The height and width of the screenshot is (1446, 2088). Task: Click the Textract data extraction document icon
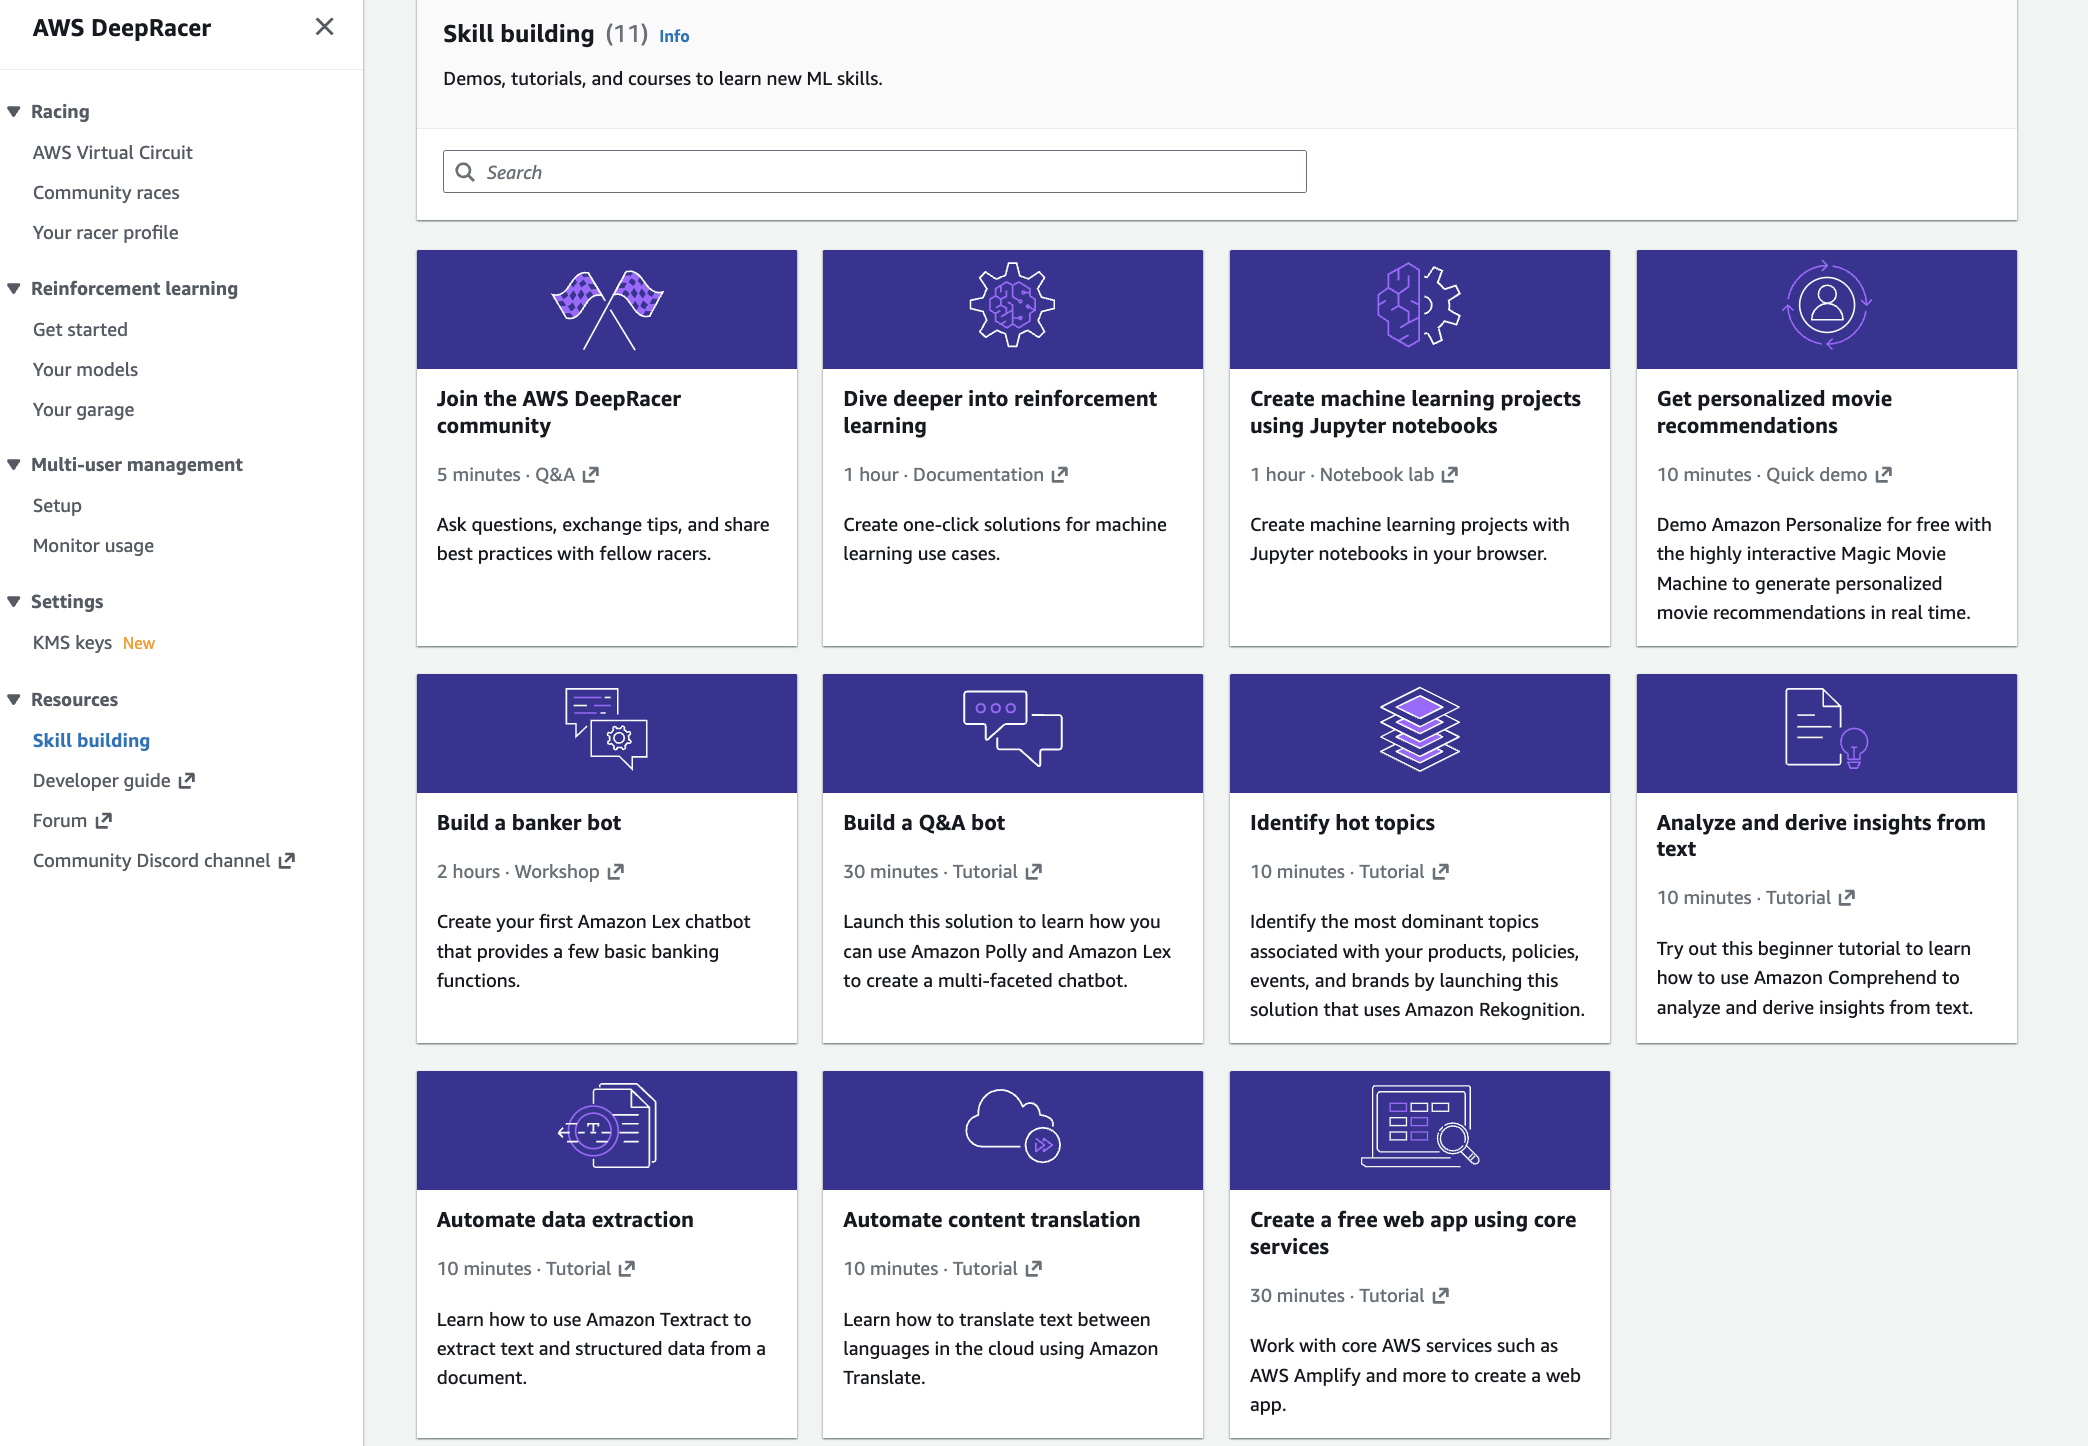point(607,1126)
